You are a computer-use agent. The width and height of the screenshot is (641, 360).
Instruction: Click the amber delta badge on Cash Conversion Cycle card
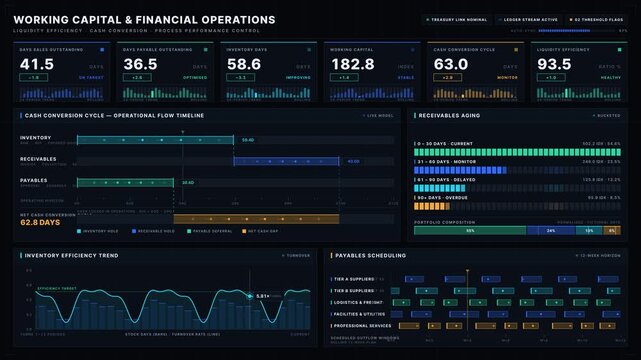pos(447,77)
